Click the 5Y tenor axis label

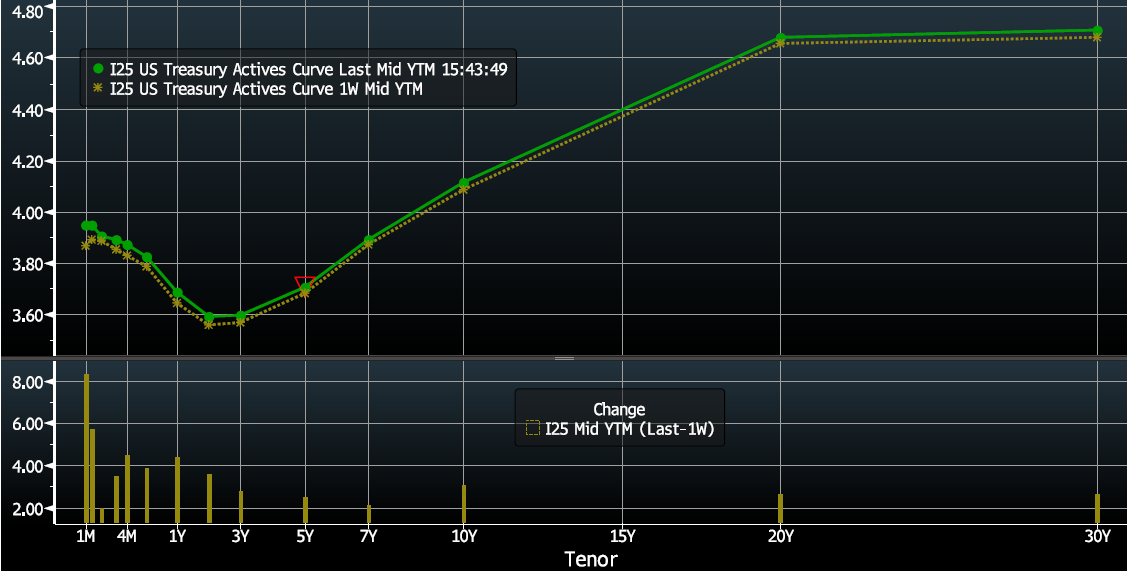(x=305, y=536)
